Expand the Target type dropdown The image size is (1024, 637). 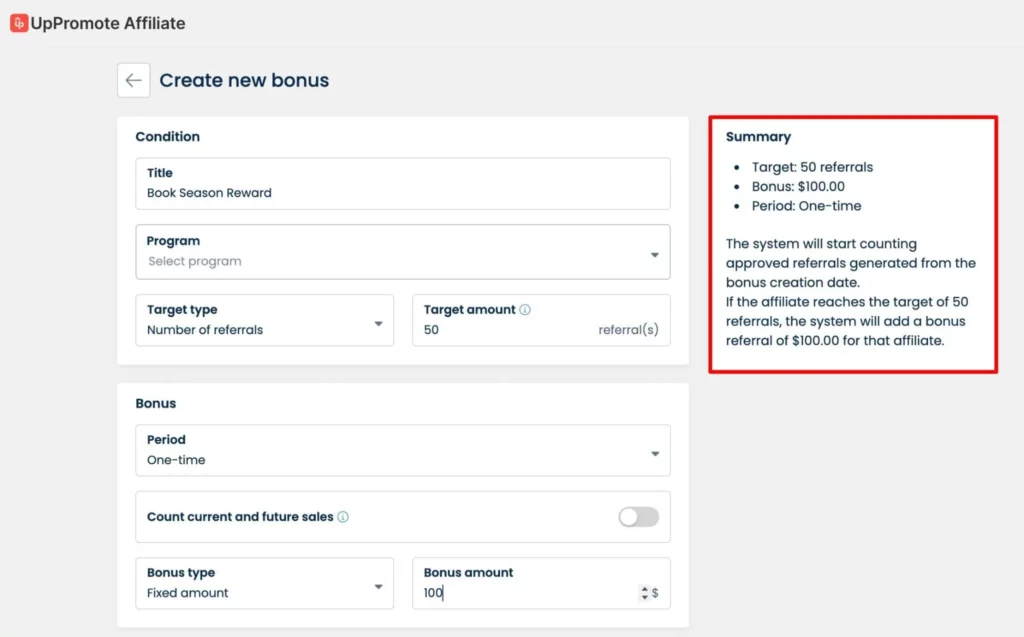tap(264, 320)
